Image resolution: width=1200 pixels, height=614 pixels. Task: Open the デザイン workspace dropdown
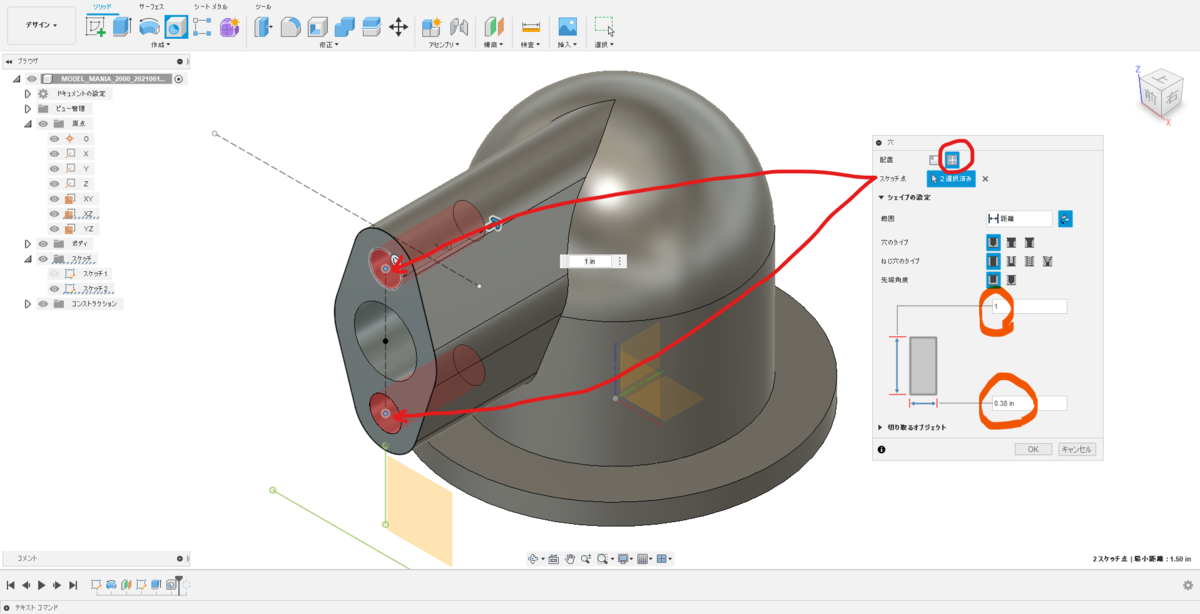[x=41, y=25]
